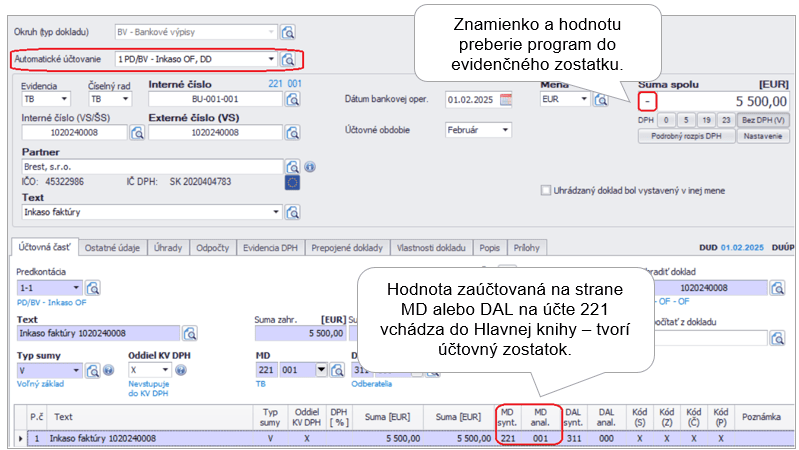Click the Podrobný rozpis DPH button
This screenshot has height=450, width=799.
pyautogui.click(x=685, y=136)
